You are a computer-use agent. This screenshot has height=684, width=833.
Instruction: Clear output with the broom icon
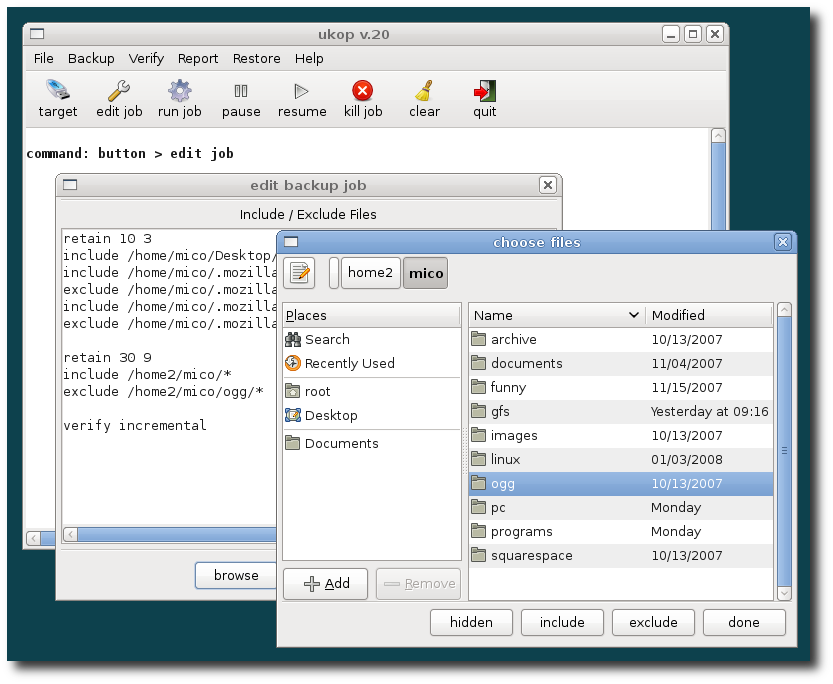click(x=424, y=91)
